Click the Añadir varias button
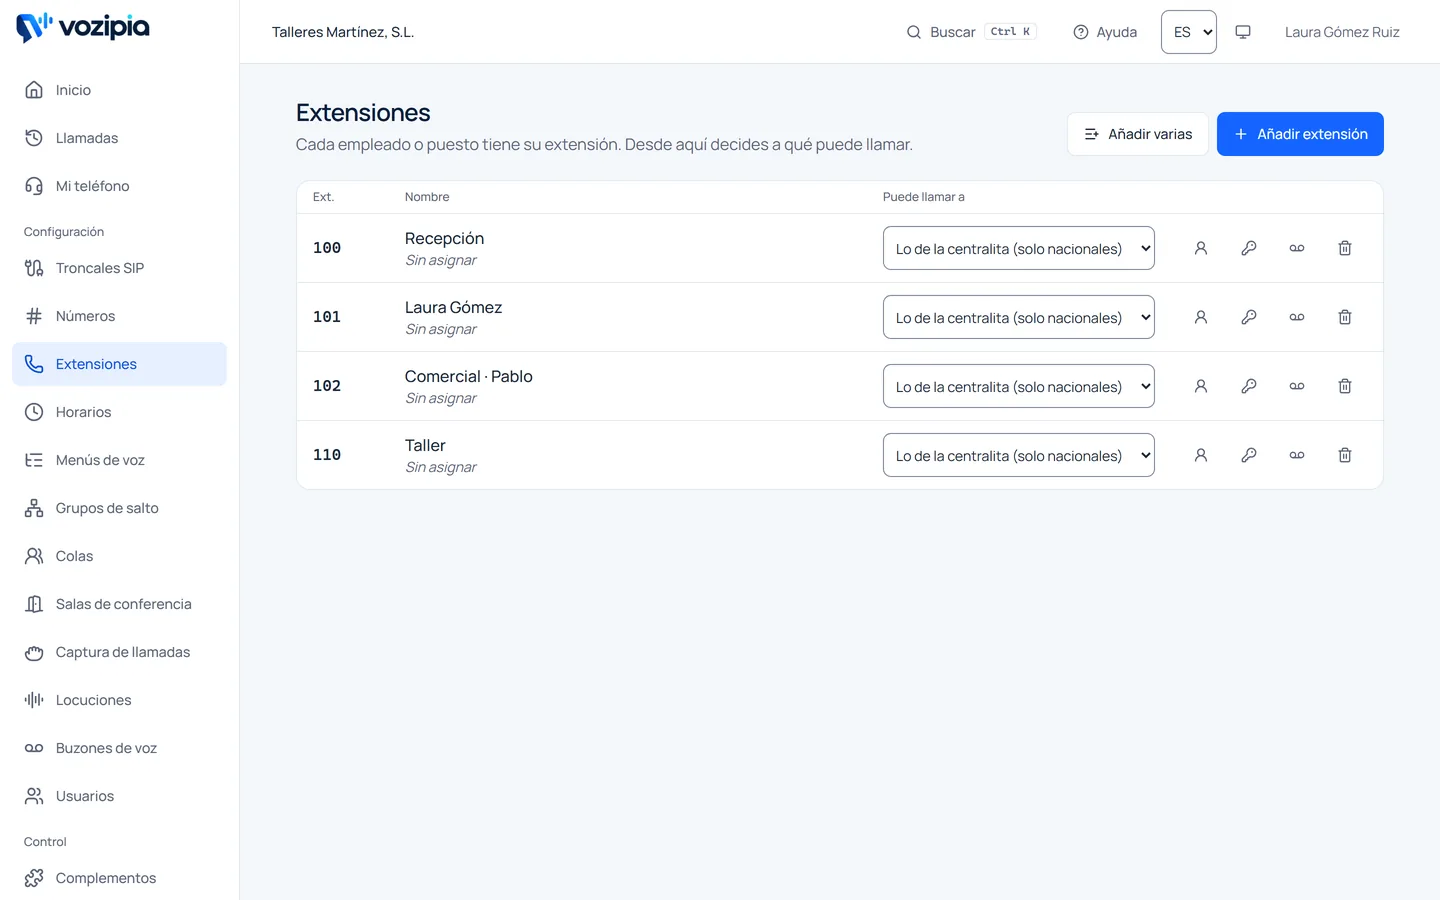Image resolution: width=1440 pixels, height=900 pixels. pos(1138,134)
